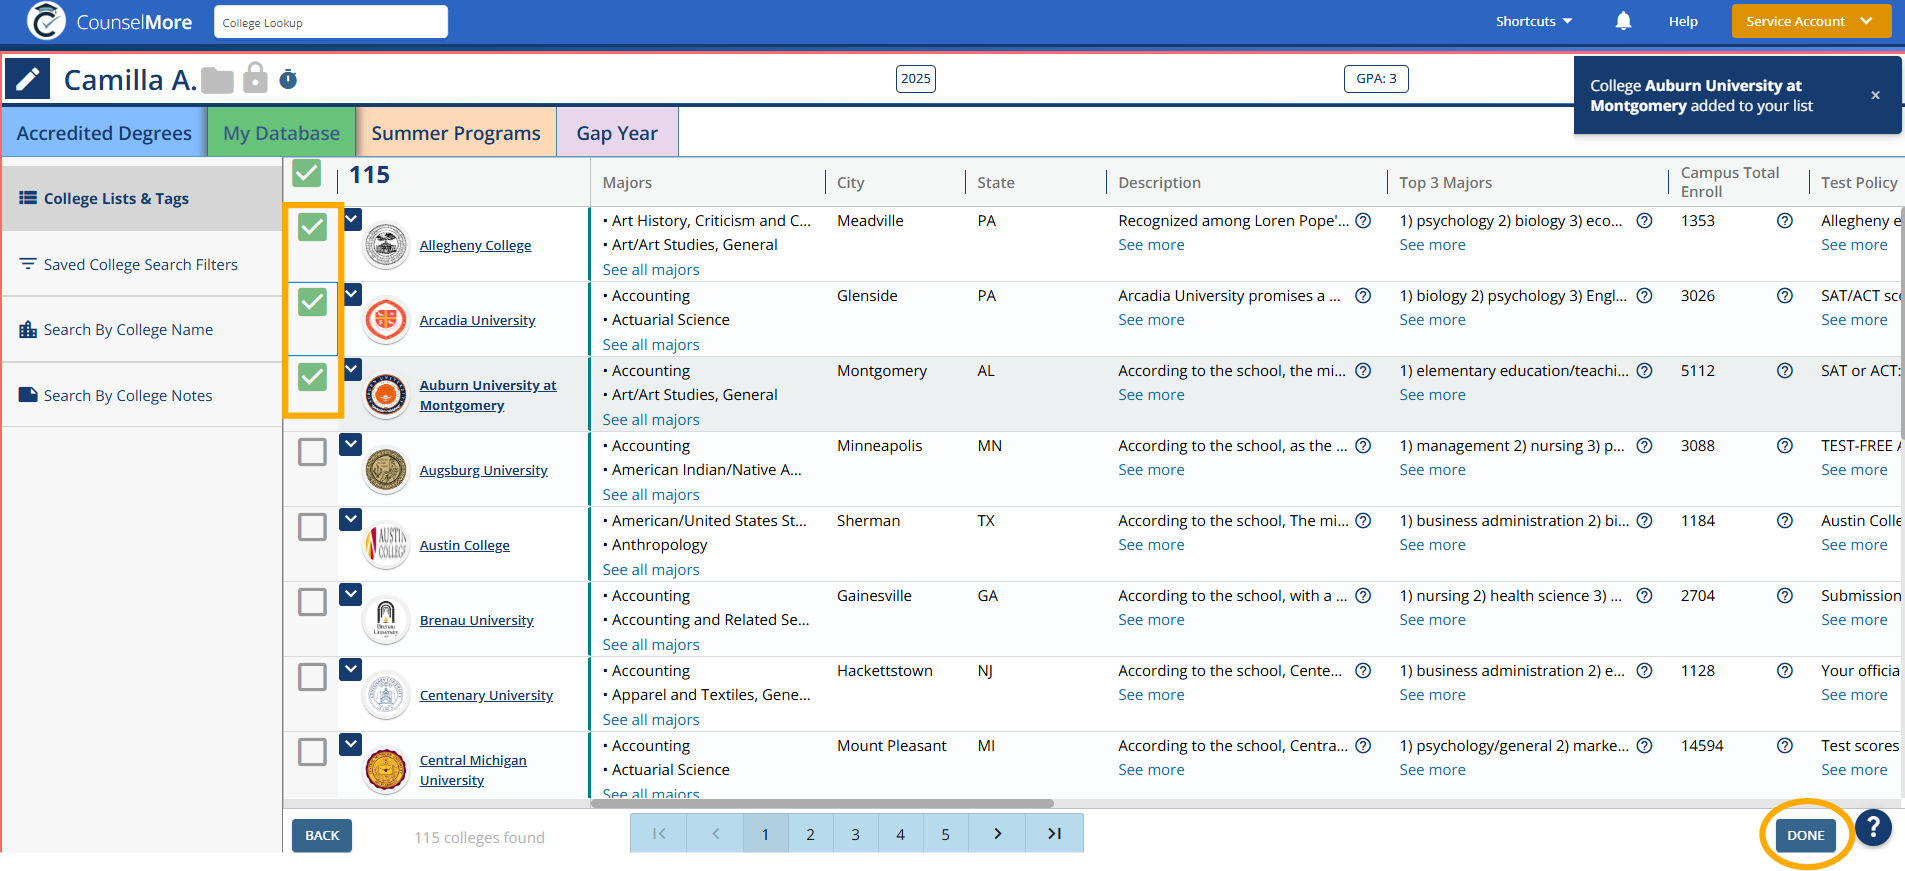Click enrollment help icon for 5112 row

tap(1785, 371)
